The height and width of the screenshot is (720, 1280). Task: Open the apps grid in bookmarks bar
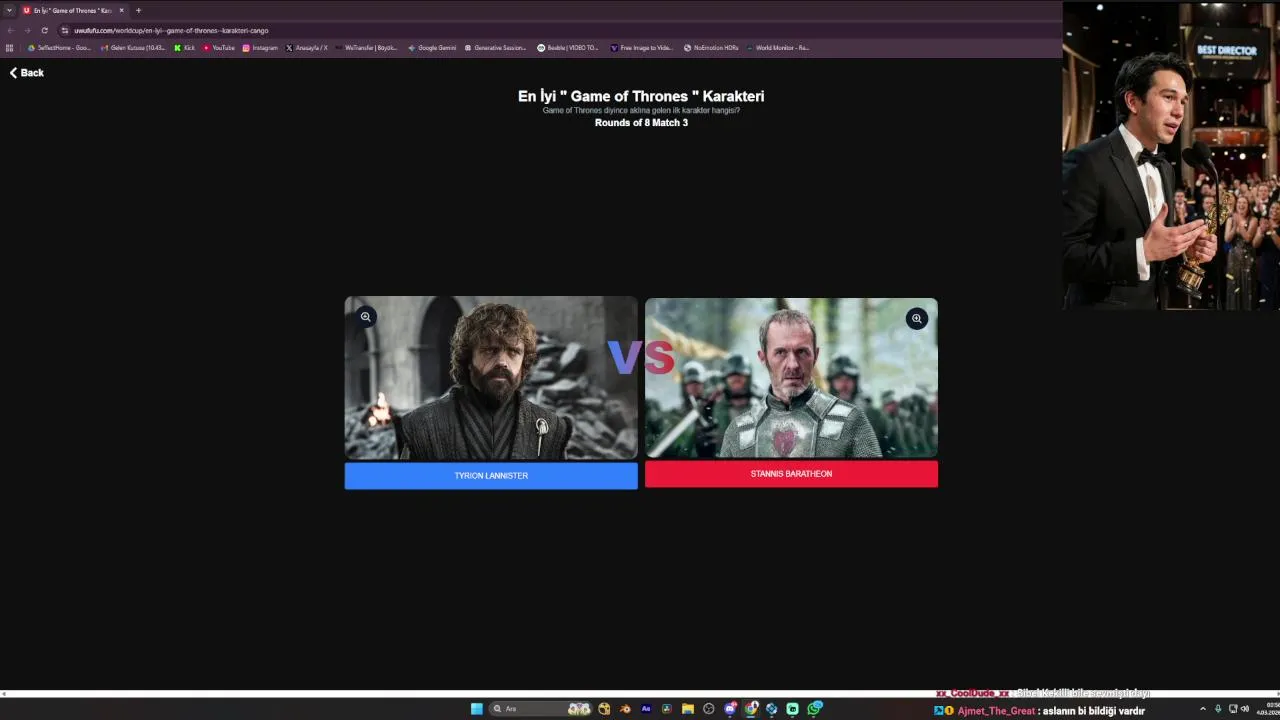[10, 48]
